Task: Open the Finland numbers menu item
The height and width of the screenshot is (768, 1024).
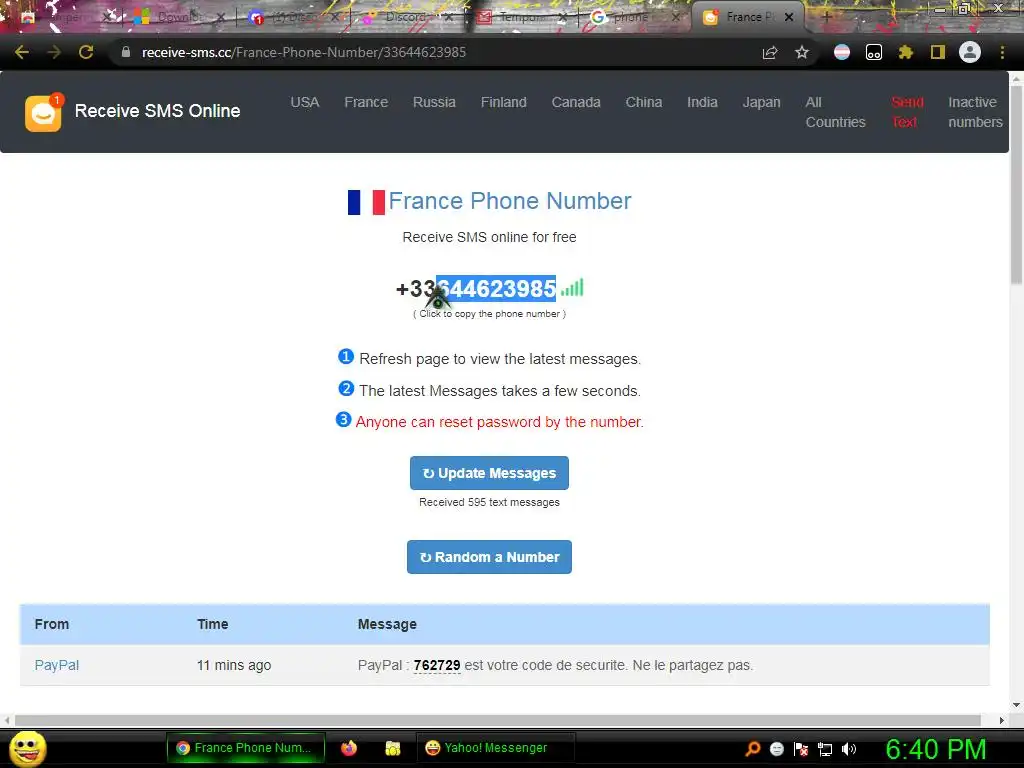Action: (x=504, y=103)
